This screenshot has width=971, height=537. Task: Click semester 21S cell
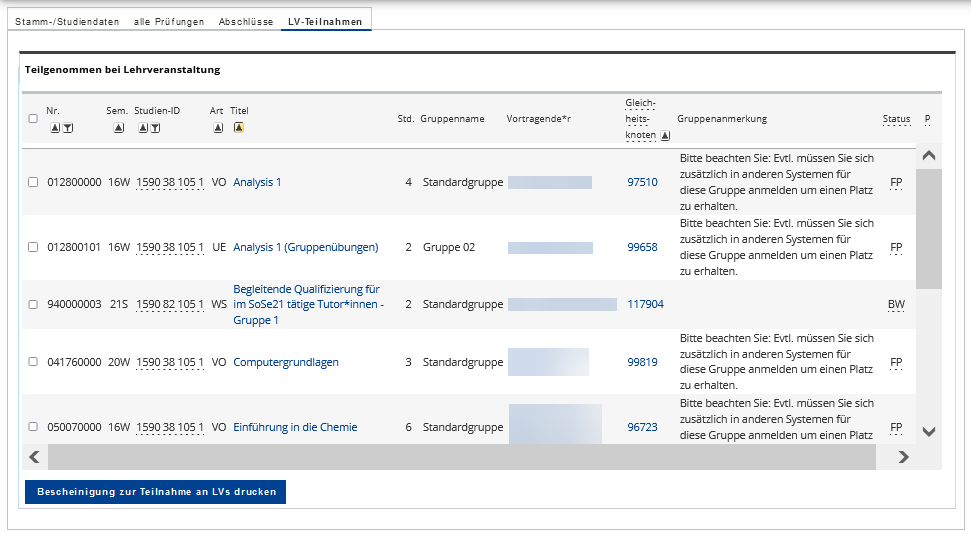coord(119,304)
